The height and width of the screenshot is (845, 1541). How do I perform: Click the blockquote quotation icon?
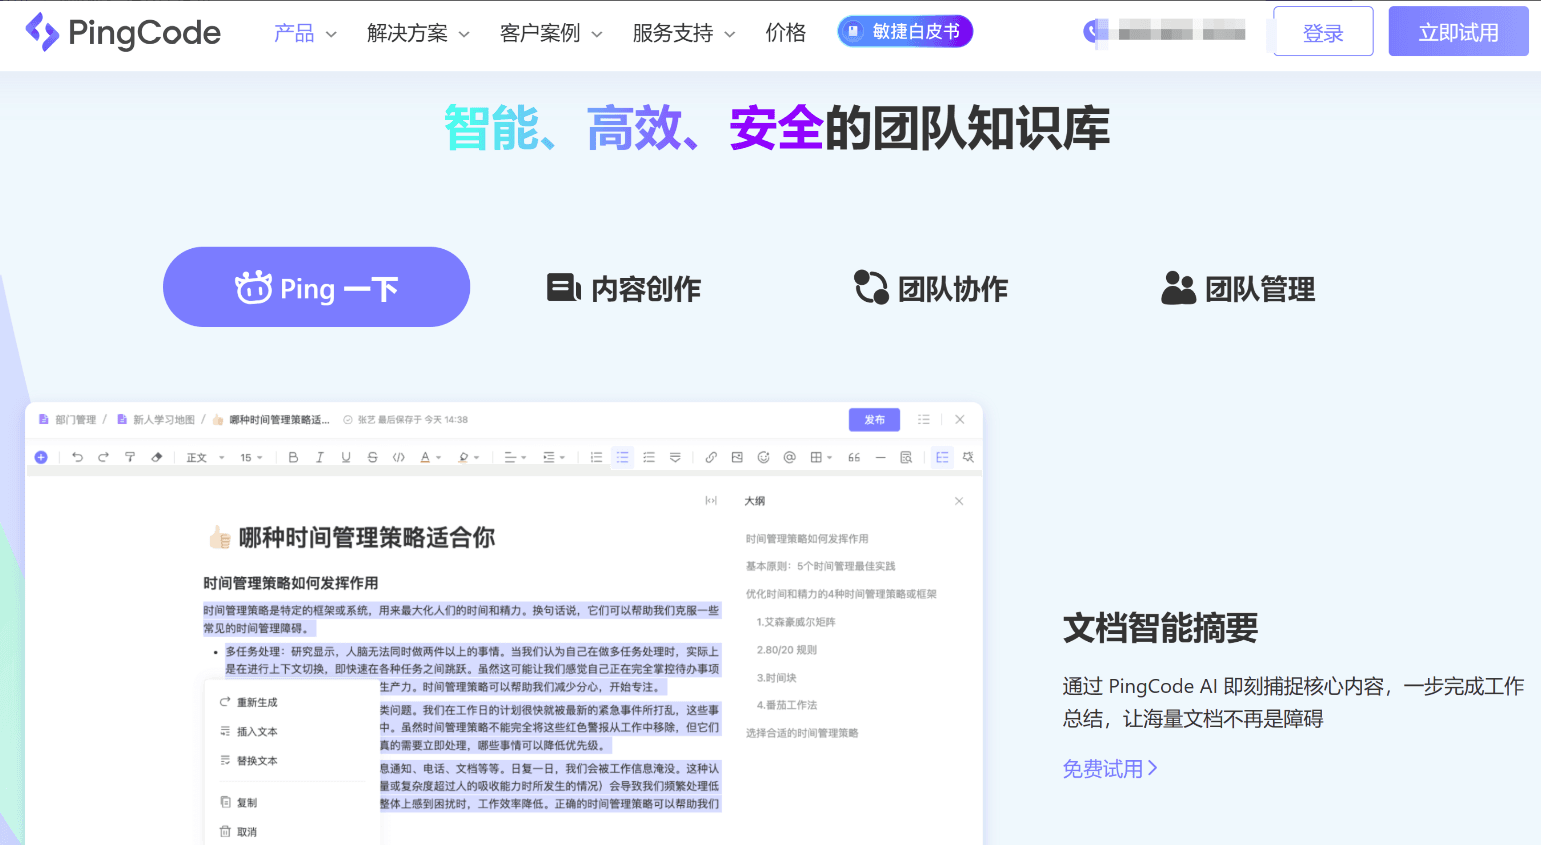tap(854, 457)
